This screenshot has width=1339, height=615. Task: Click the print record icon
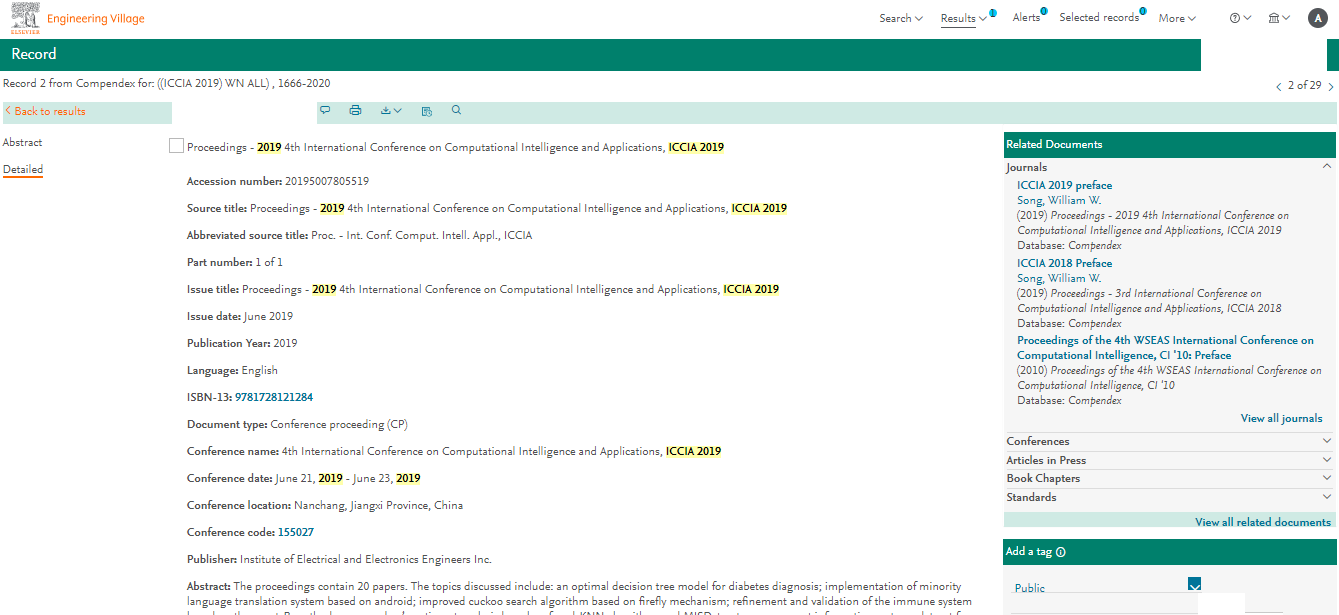355,111
